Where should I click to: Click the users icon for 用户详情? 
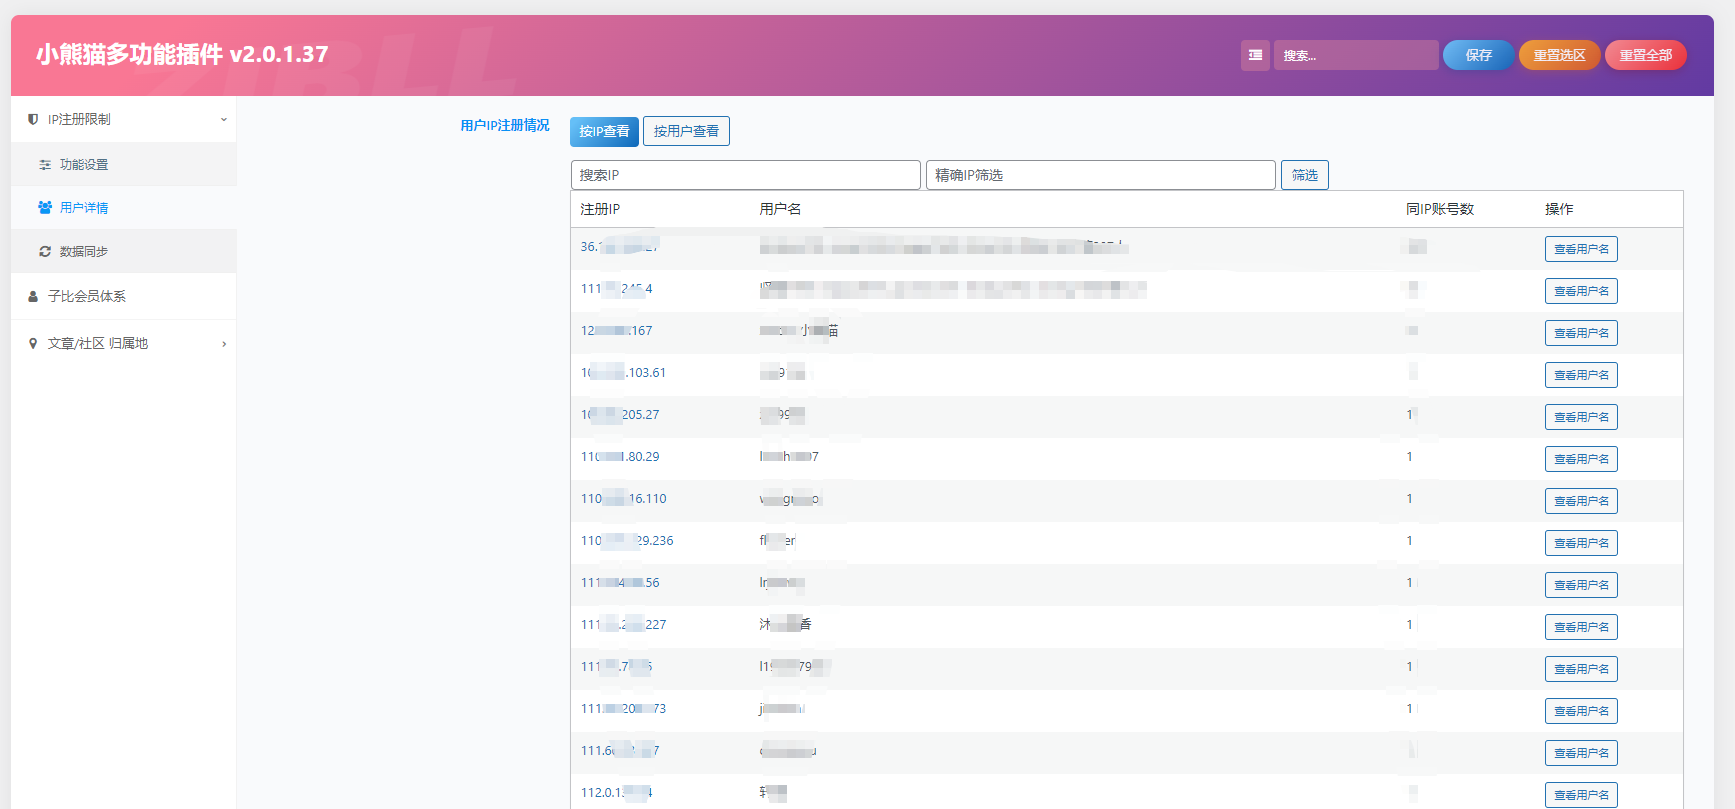tap(45, 208)
